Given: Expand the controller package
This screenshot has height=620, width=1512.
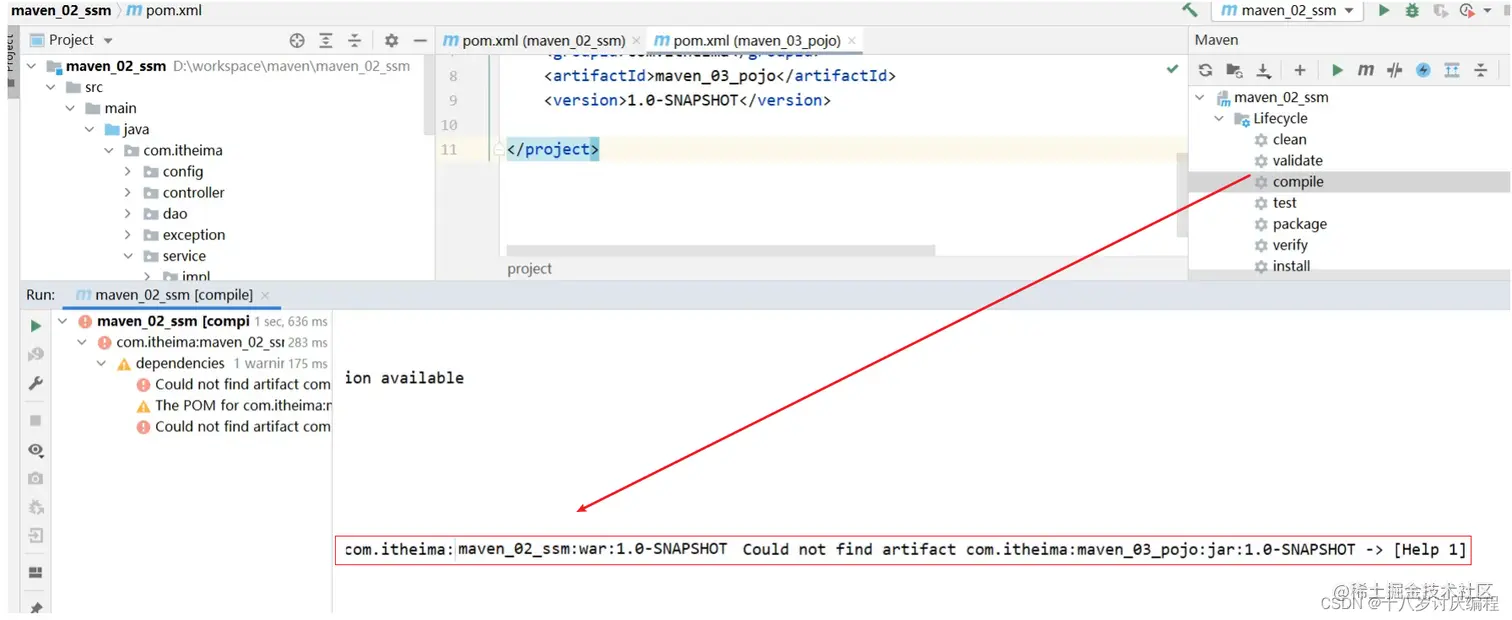Looking at the screenshot, I should pyautogui.click(x=128, y=192).
